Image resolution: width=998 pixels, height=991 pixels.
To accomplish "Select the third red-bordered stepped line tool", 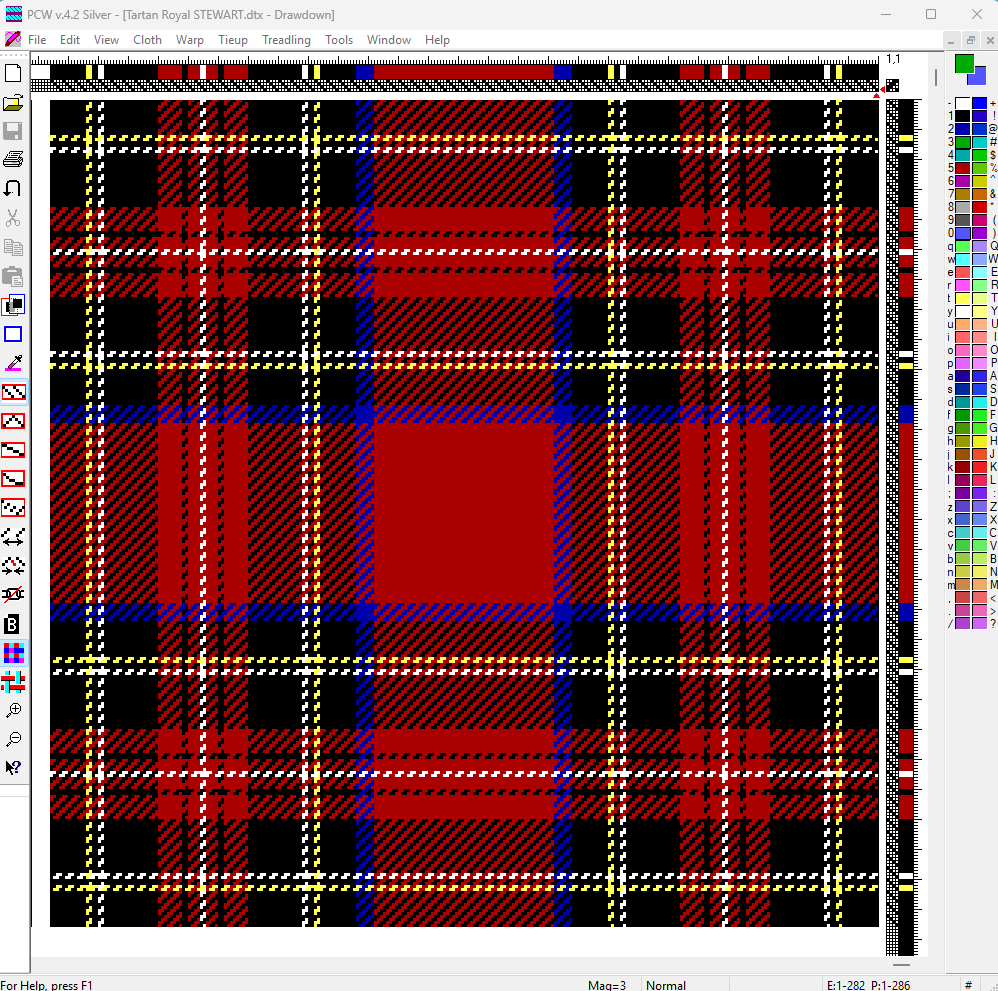I will (13, 450).
